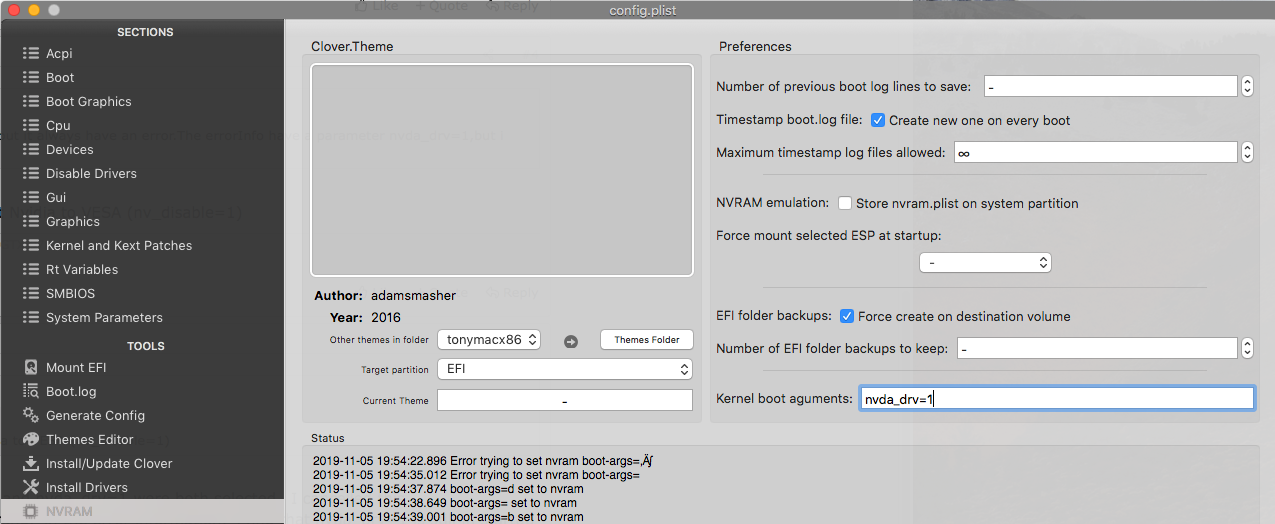This screenshot has width=1275, height=524.
Task: Open Install Drivers tool label
Action: [87, 487]
